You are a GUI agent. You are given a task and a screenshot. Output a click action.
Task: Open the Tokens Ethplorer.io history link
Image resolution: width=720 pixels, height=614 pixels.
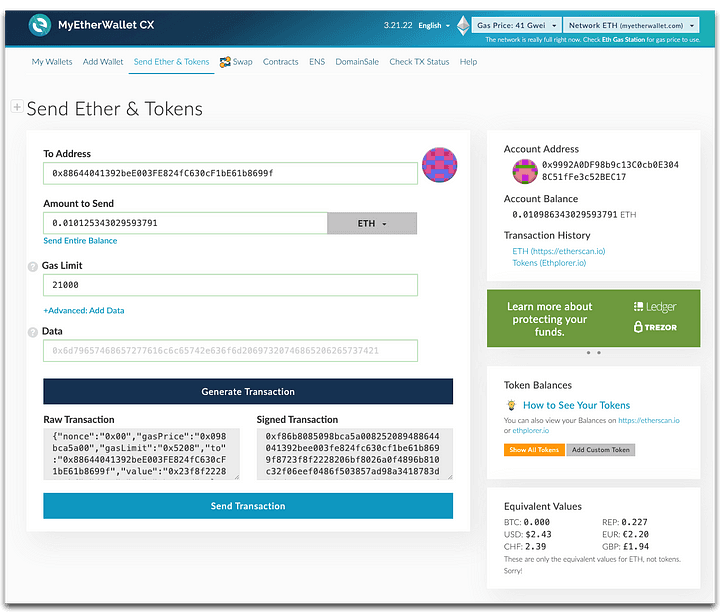[x=549, y=263]
